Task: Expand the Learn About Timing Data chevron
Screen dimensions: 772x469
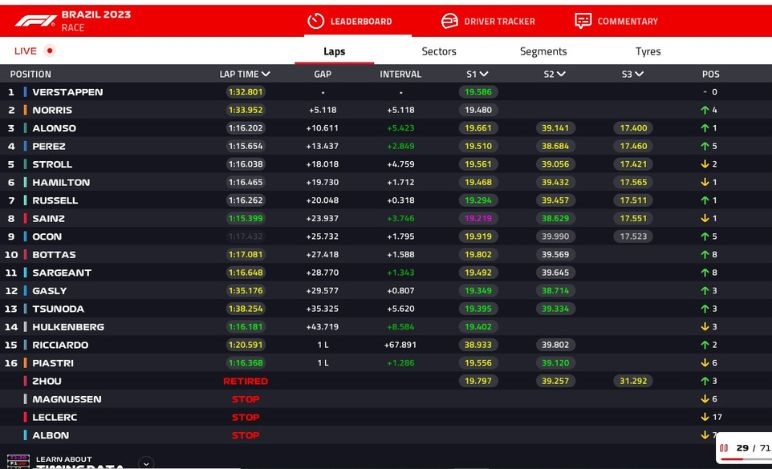Action: pyautogui.click(x=146, y=463)
